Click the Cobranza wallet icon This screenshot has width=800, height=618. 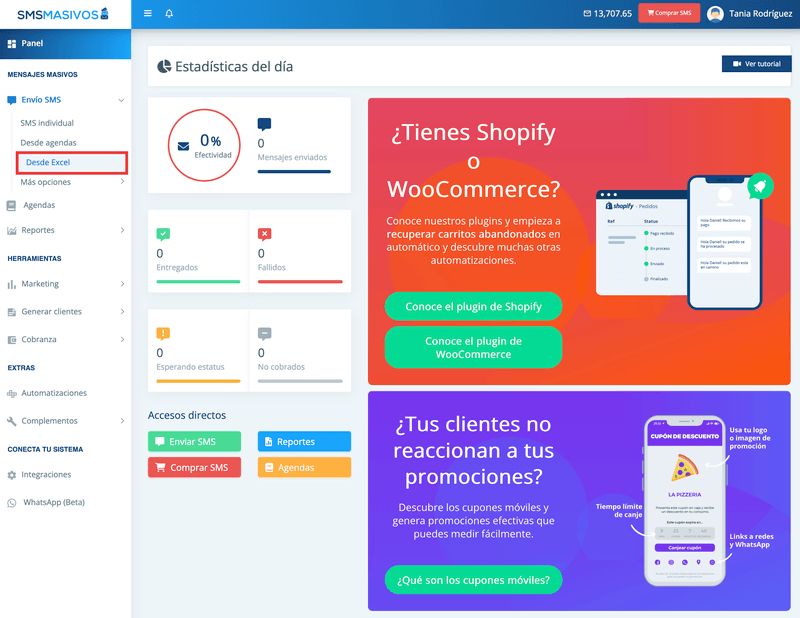pos(12,340)
